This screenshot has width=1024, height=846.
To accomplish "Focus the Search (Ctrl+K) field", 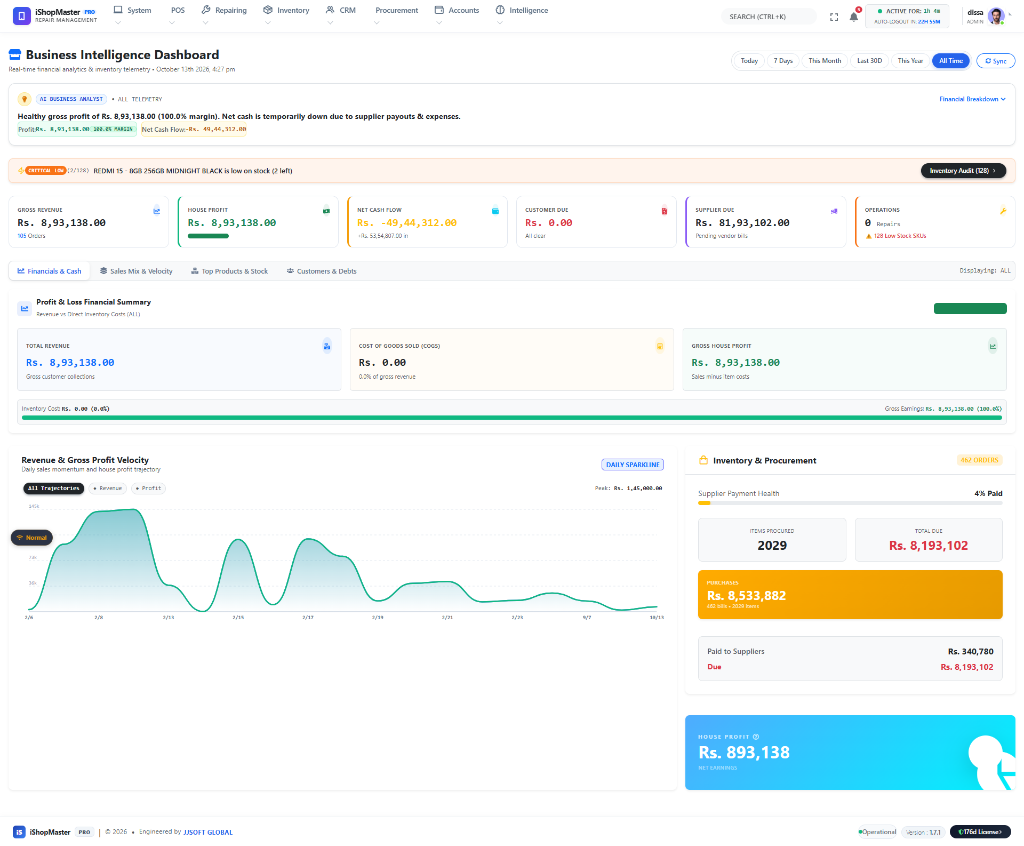I will [x=769, y=16].
